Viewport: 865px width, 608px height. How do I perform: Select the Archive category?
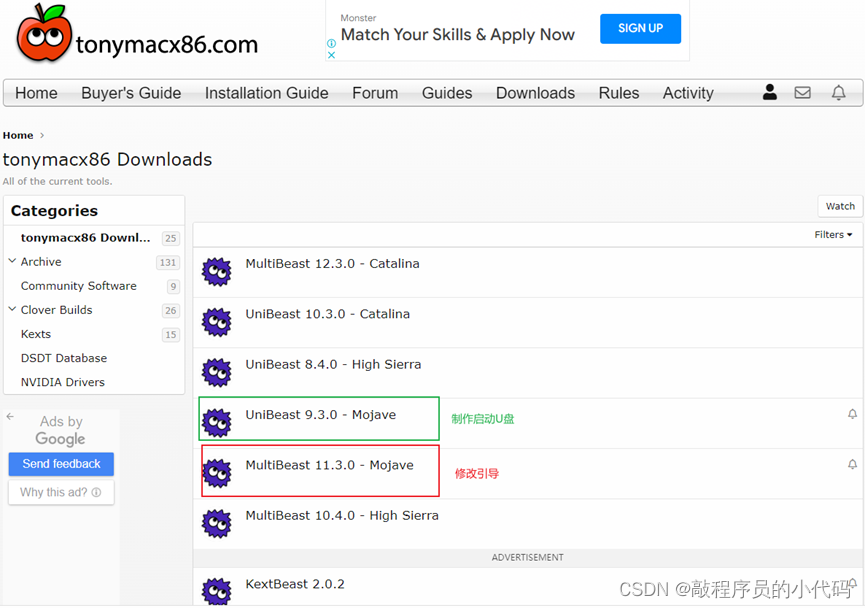[x=41, y=262]
